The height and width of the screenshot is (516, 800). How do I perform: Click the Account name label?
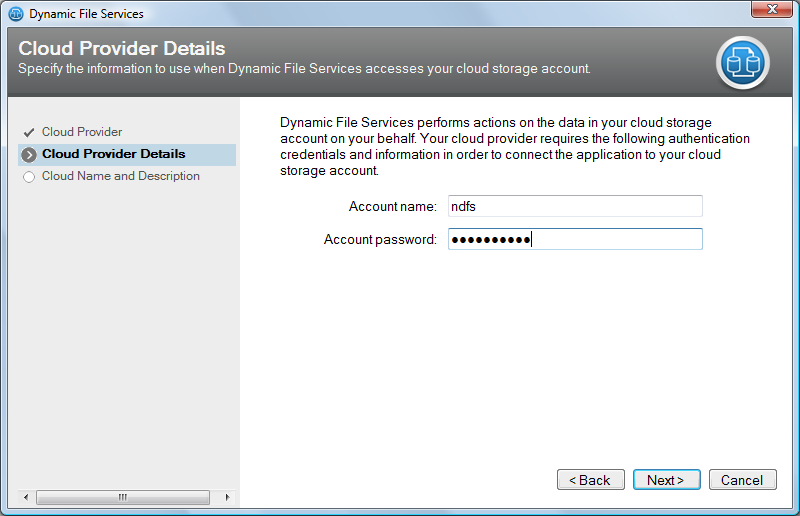[392, 207]
